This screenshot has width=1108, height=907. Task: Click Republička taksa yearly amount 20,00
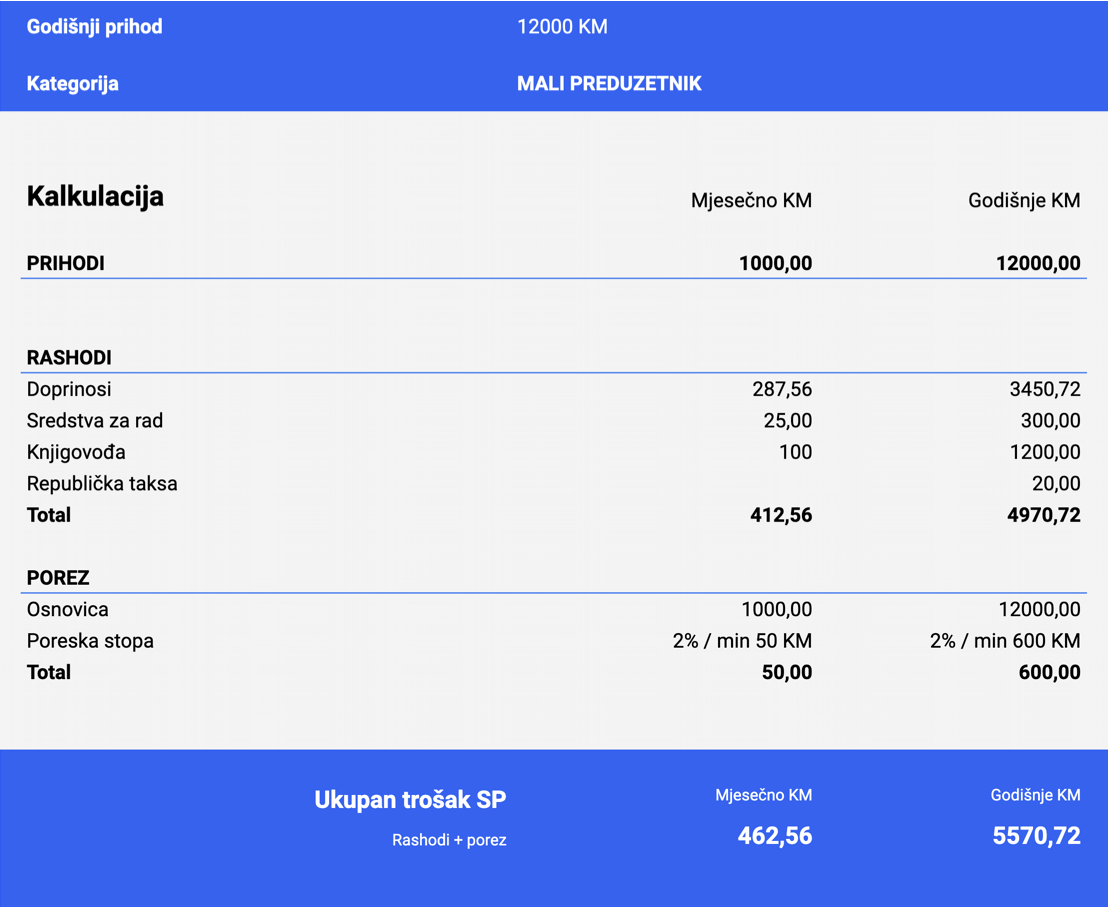1056,484
